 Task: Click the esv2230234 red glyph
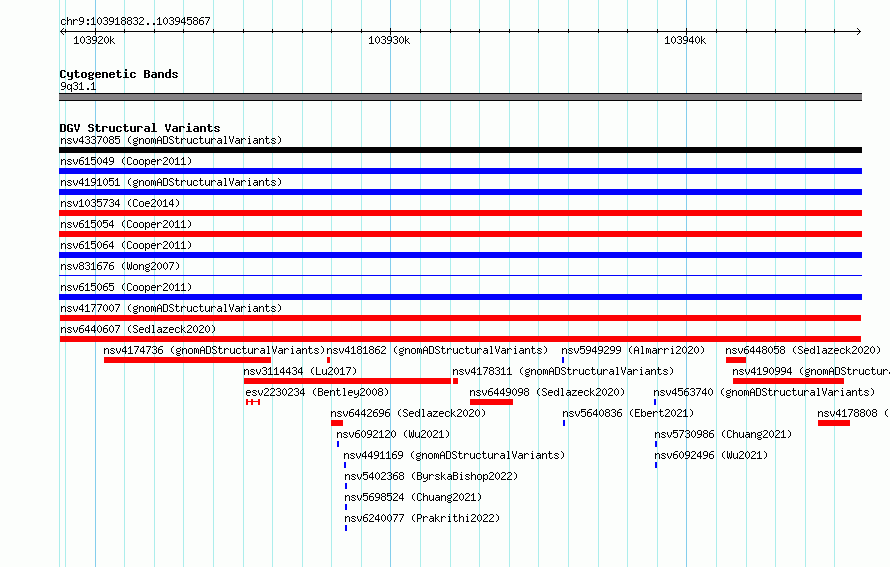coord(253,402)
